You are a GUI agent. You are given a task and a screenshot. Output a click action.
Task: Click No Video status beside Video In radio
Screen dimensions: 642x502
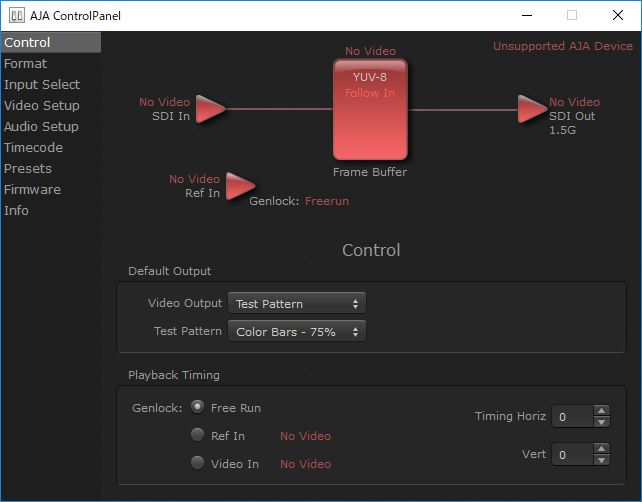(305, 464)
